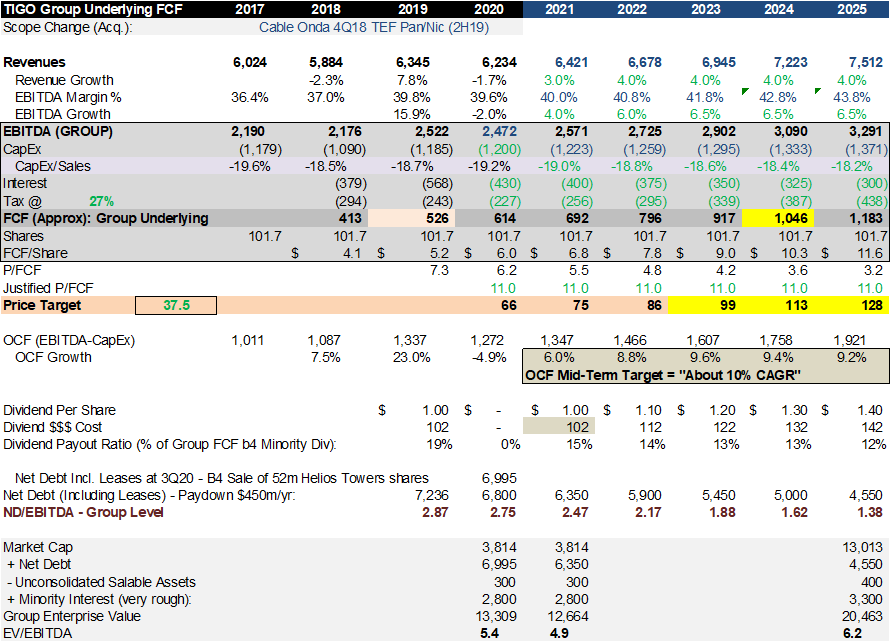The height and width of the screenshot is (643, 891).
Task: Select the 2020 EV/EBITDA value 5.4
Action: [490, 633]
